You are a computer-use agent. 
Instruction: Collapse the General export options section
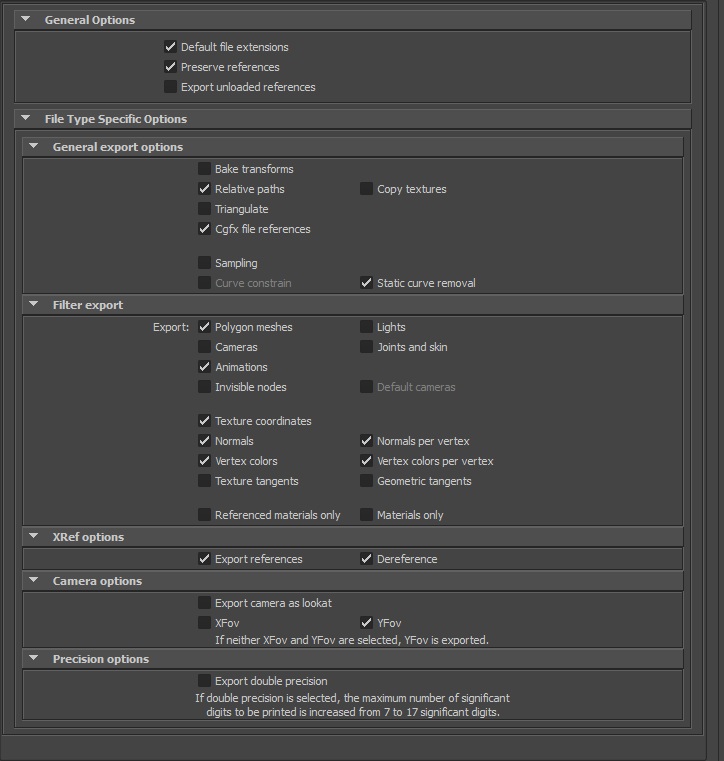click(x=33, y=147)
